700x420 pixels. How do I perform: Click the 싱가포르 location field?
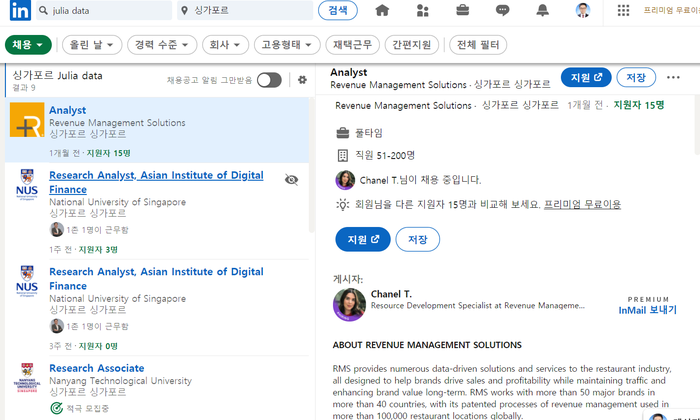tap(245, 10)
